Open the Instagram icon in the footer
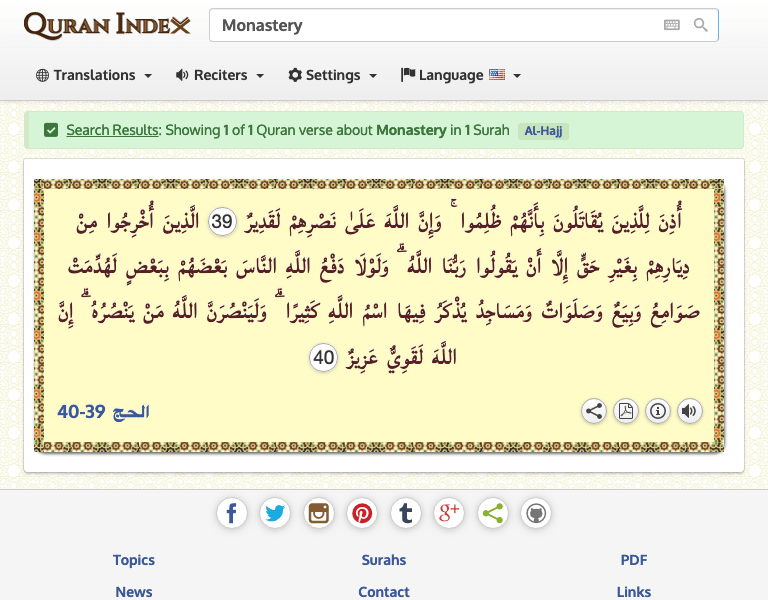 pos(319,514)
